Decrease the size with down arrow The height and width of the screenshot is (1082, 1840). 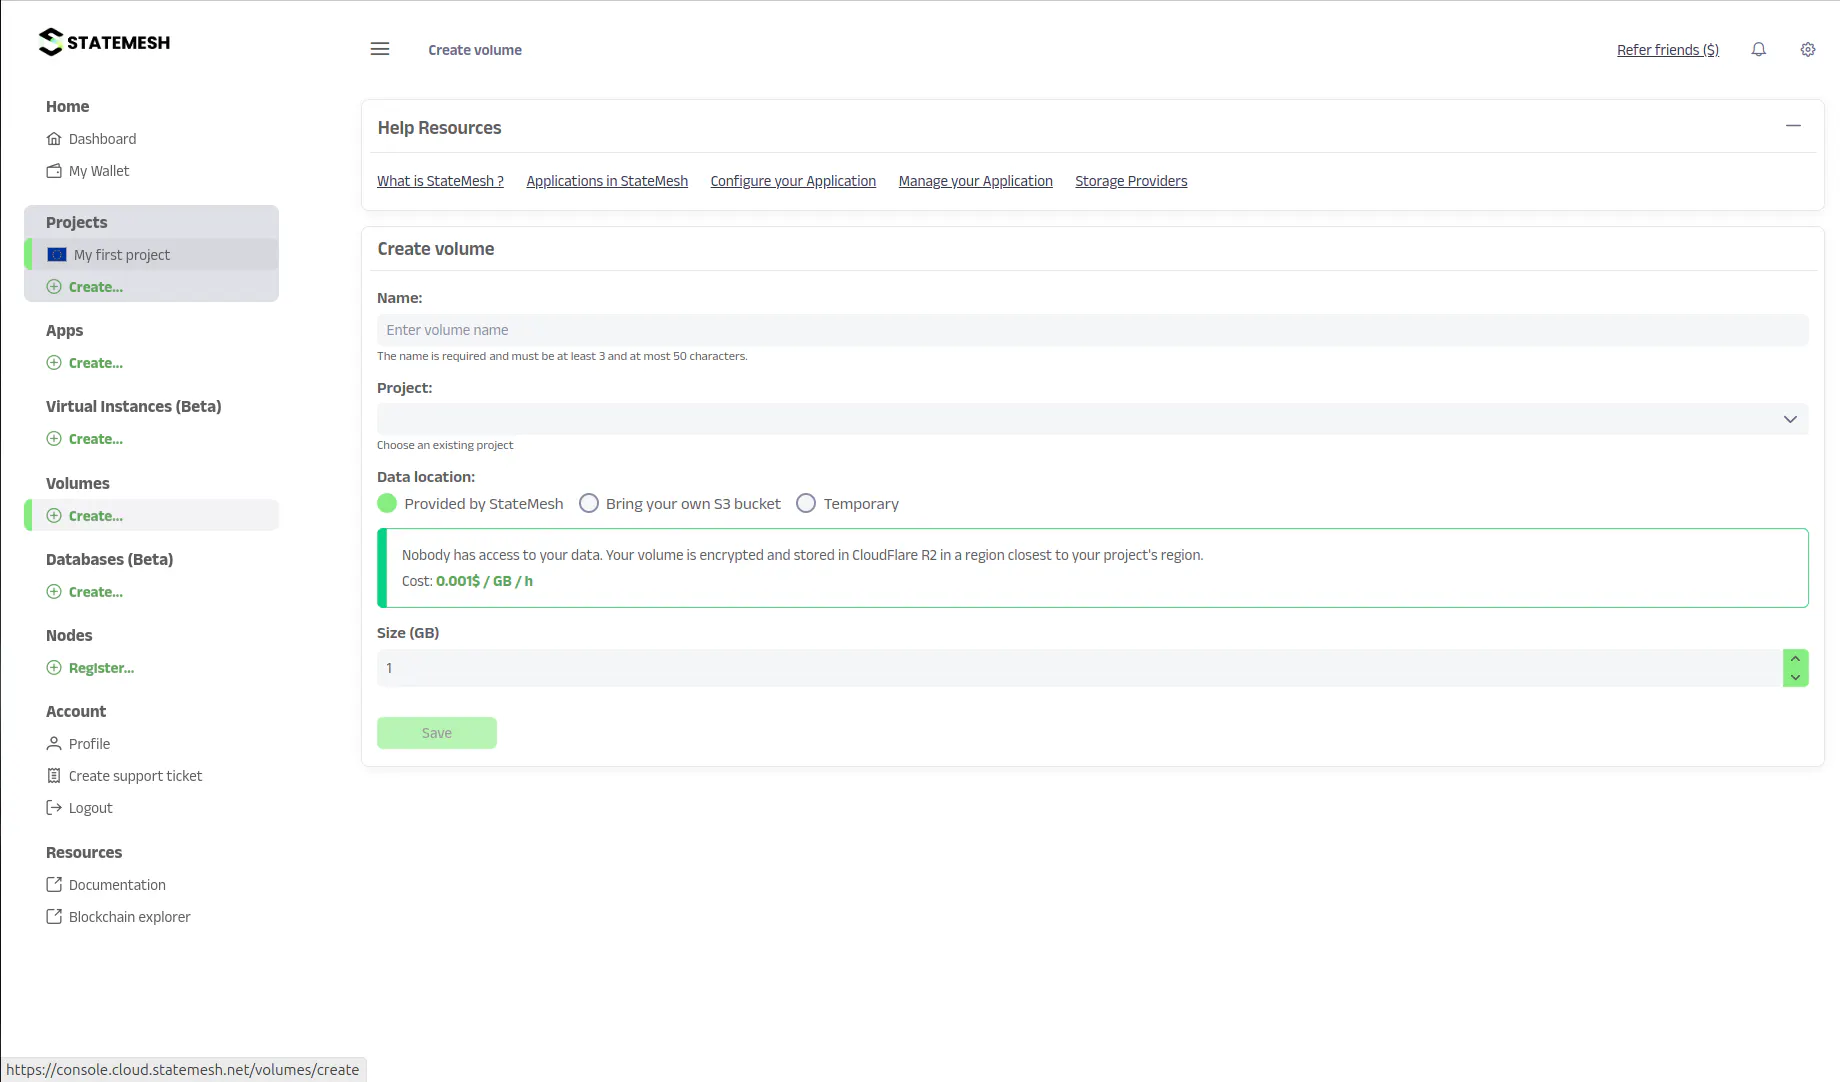(1795, 678)
